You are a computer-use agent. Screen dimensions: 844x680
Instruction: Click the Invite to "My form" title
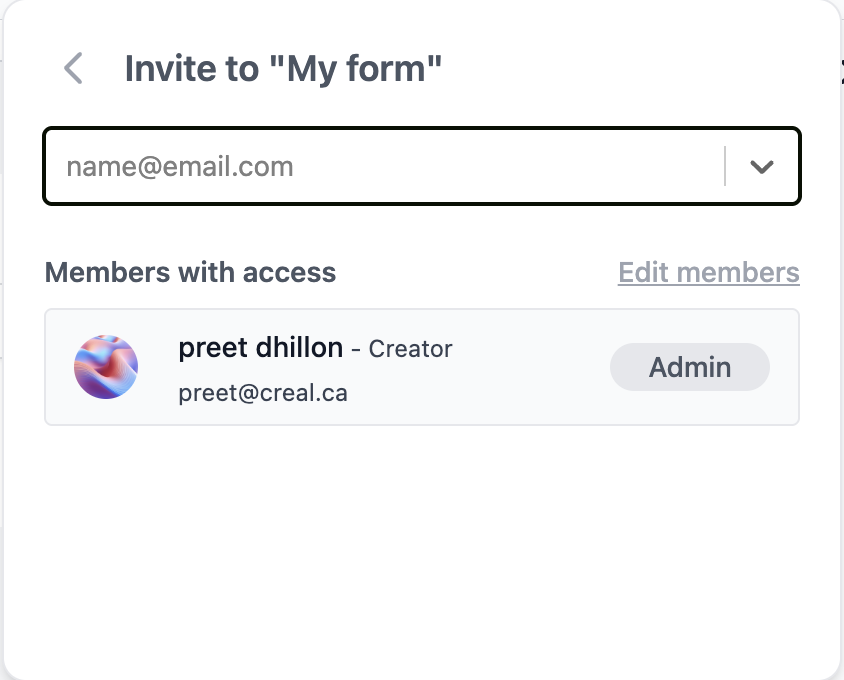coord(283,69)
